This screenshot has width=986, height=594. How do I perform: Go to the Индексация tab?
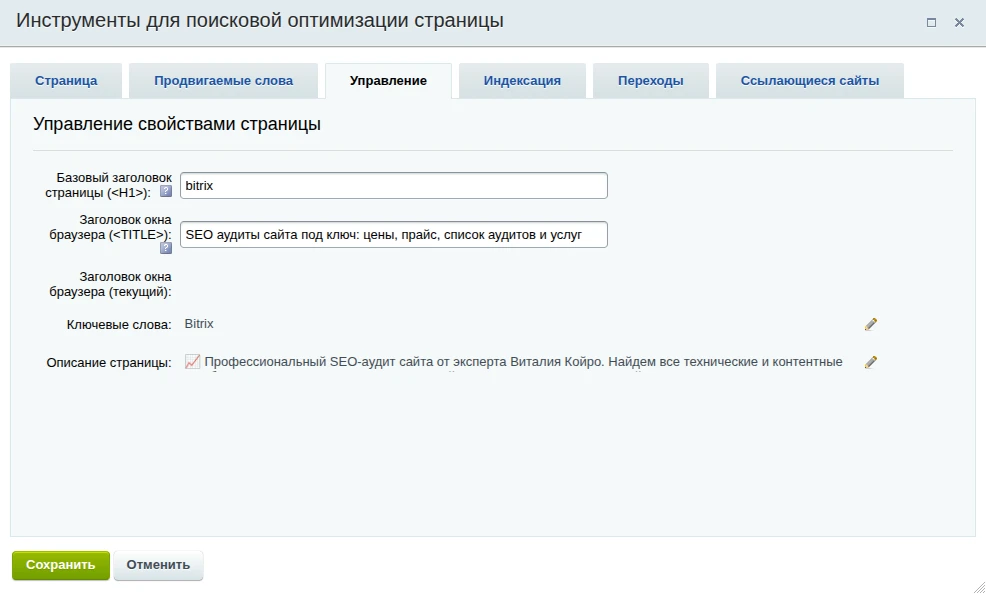coord(522,81)
